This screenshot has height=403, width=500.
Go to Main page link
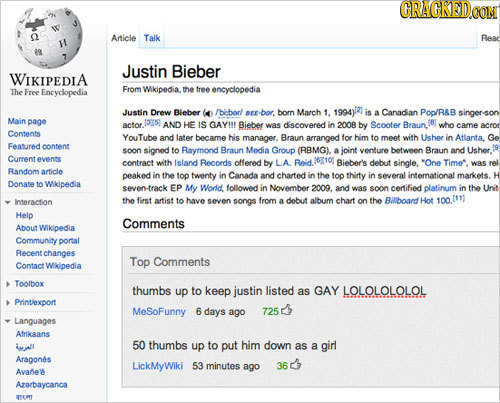click(x=27, y=121)
